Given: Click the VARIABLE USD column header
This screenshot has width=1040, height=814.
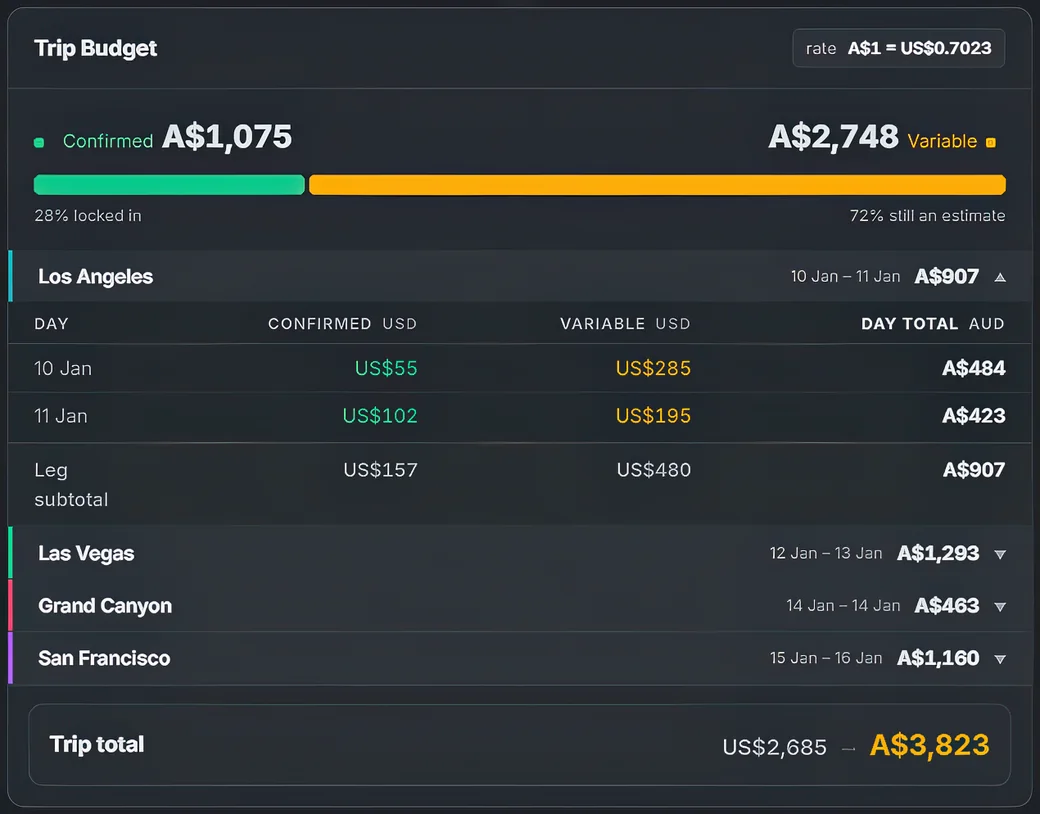Looking at the screenshot, I should click(625, 324).
